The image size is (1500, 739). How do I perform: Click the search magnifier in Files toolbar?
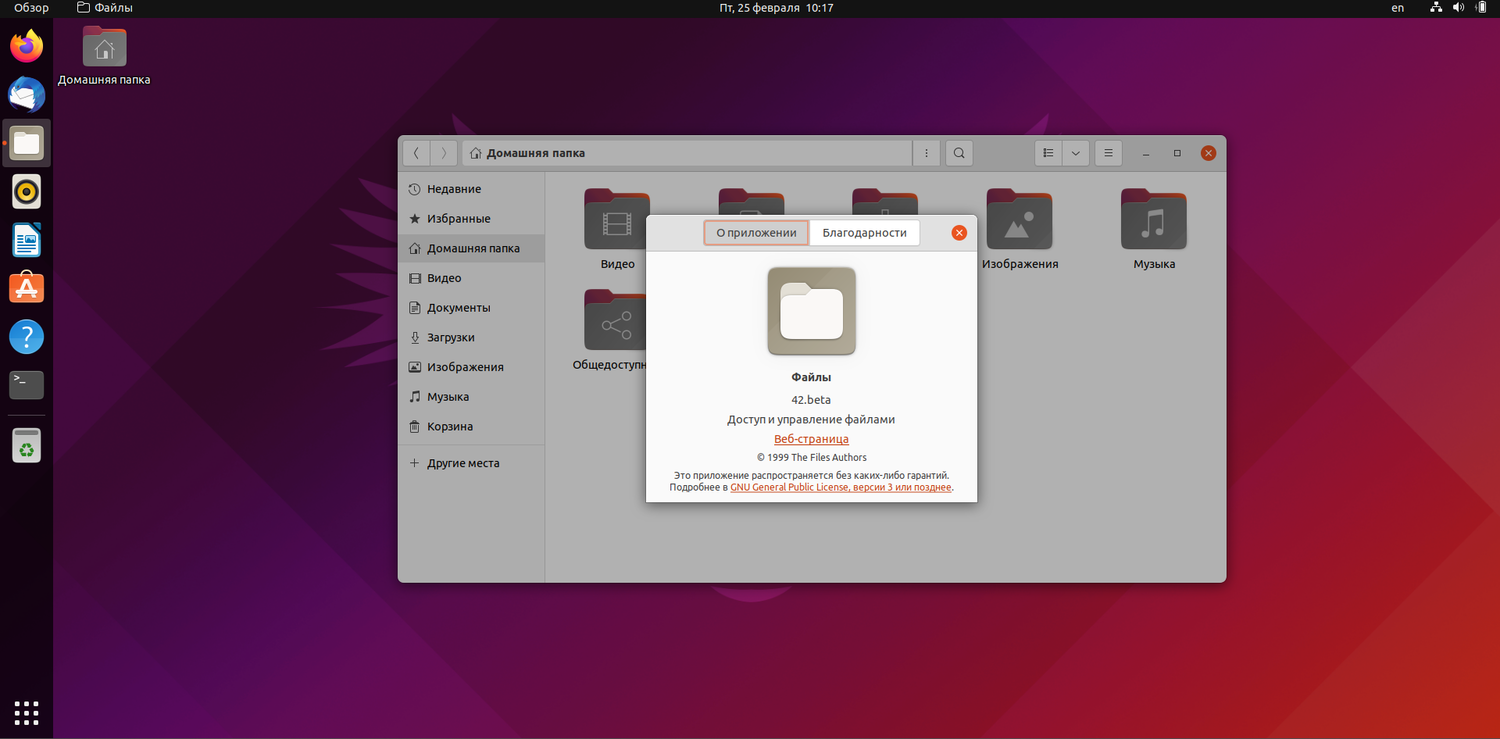(x=959, y=153)
